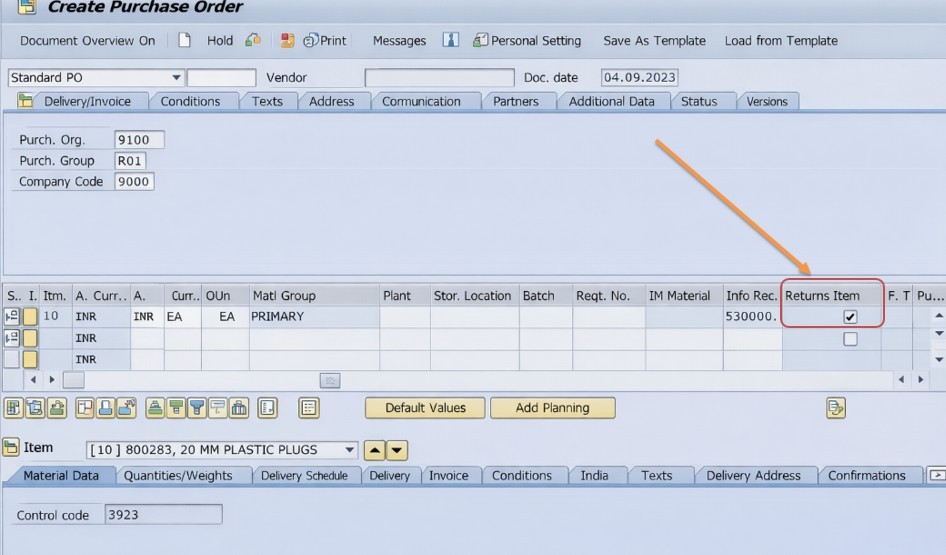Click the Default Values button
Viewport: 946px width, 555px height.
point(425,408)
